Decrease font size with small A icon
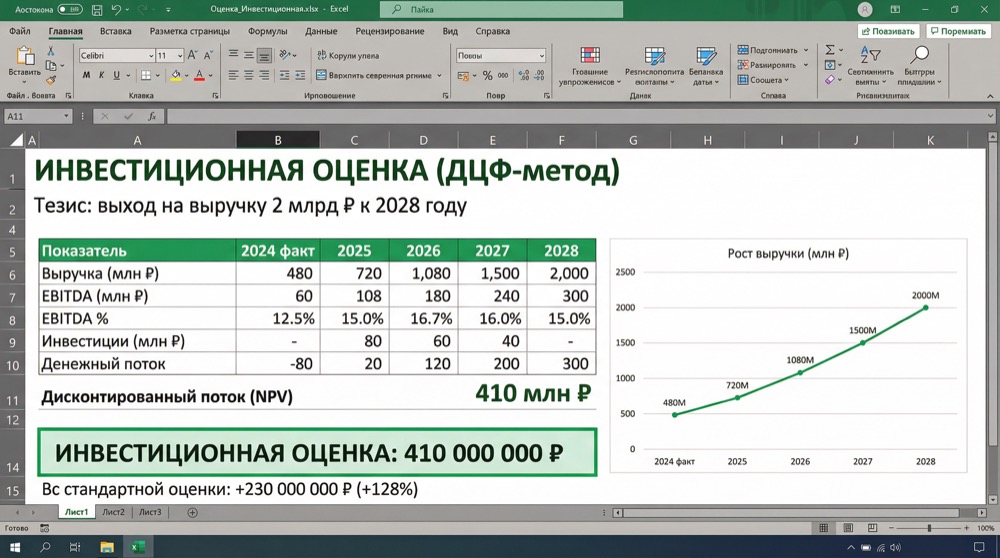This screenshot has width=1000, height=558. click(208, 55)
